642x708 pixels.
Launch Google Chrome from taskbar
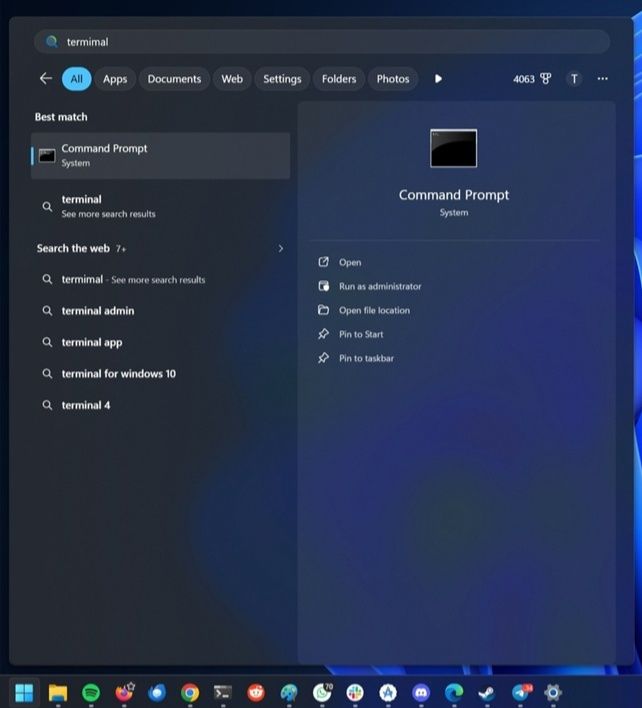tap(190, 692)
